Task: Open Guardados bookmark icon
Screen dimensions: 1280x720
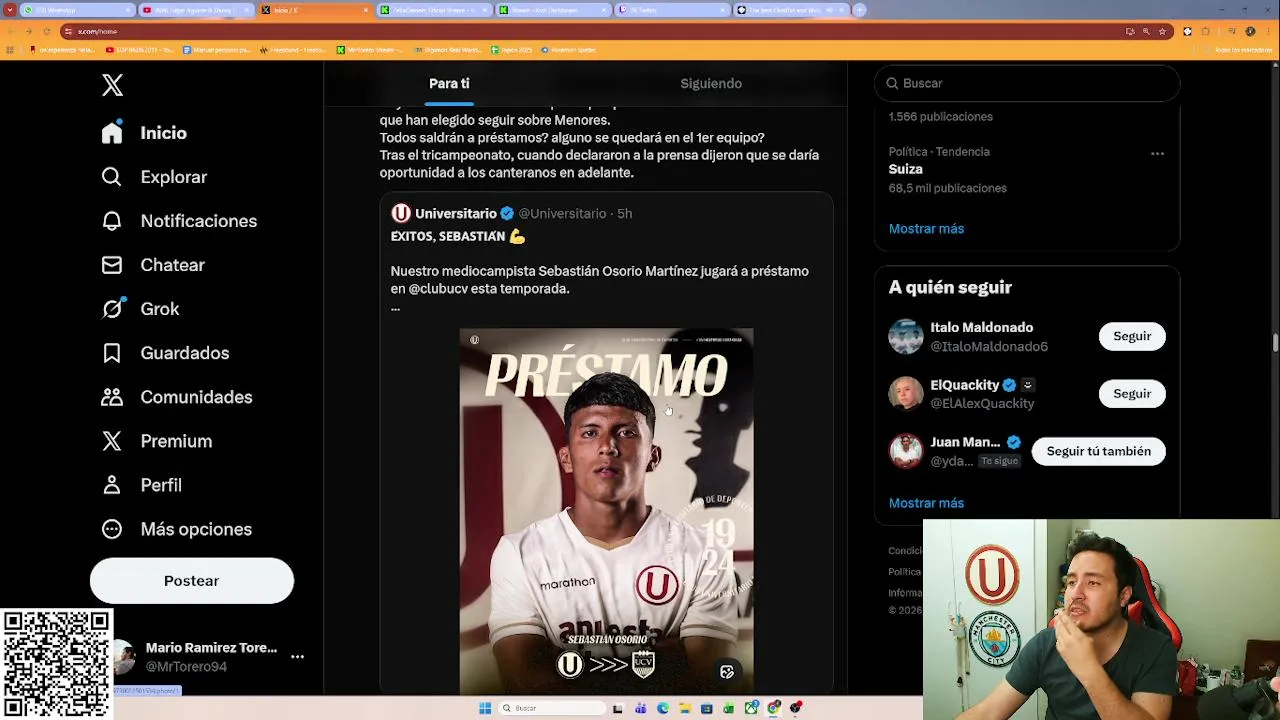Action: coord(112,353)
